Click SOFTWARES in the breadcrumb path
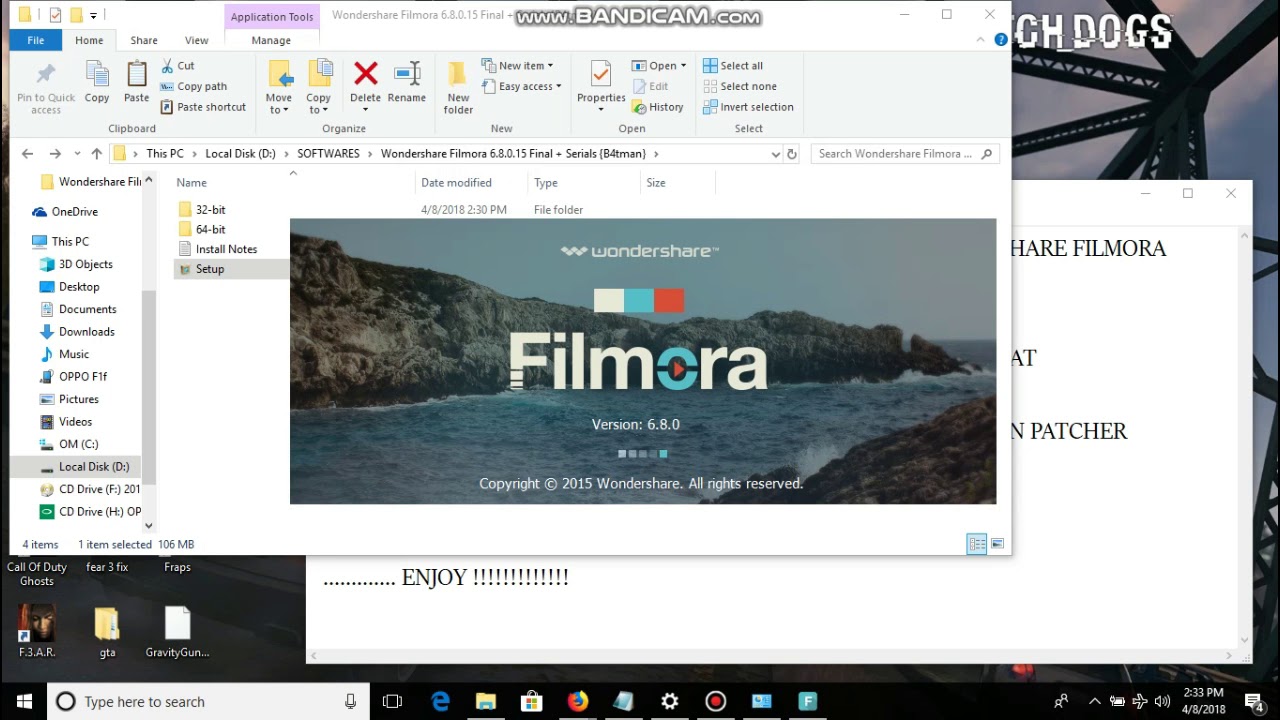 click(x=328, y=154)
